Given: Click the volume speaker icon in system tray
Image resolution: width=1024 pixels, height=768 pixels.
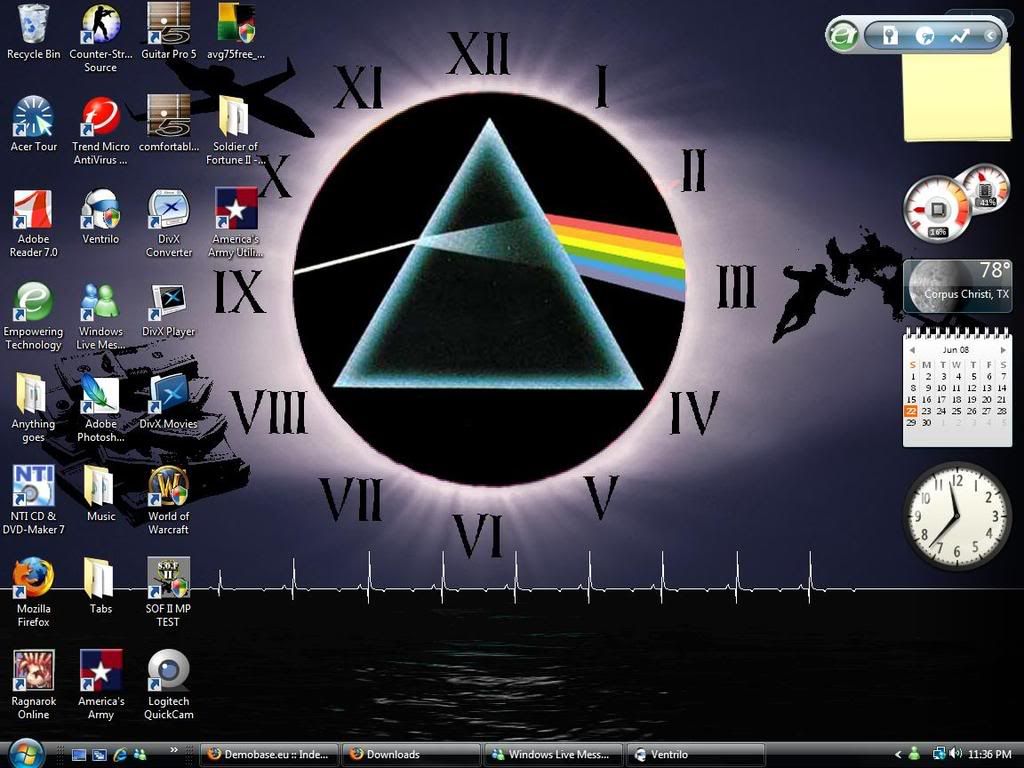Looking at the screenshot, I should 956,754.
